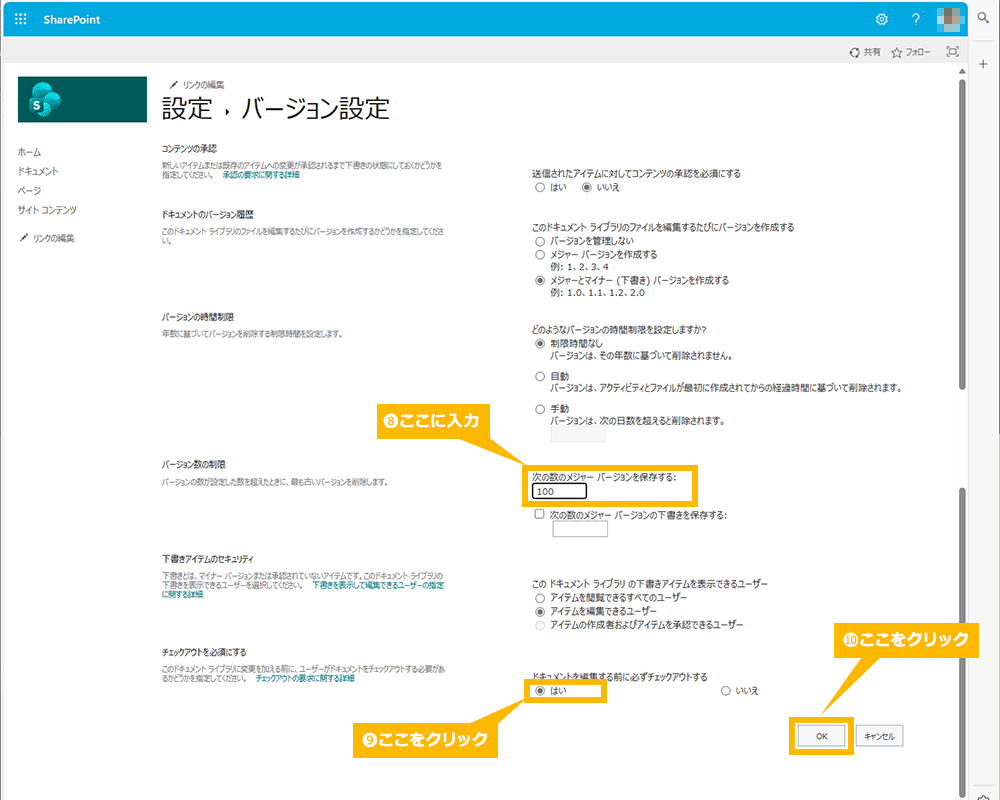Select the はい checkout radio button
The image size is (1000, 800).
[x=538, y=690]
